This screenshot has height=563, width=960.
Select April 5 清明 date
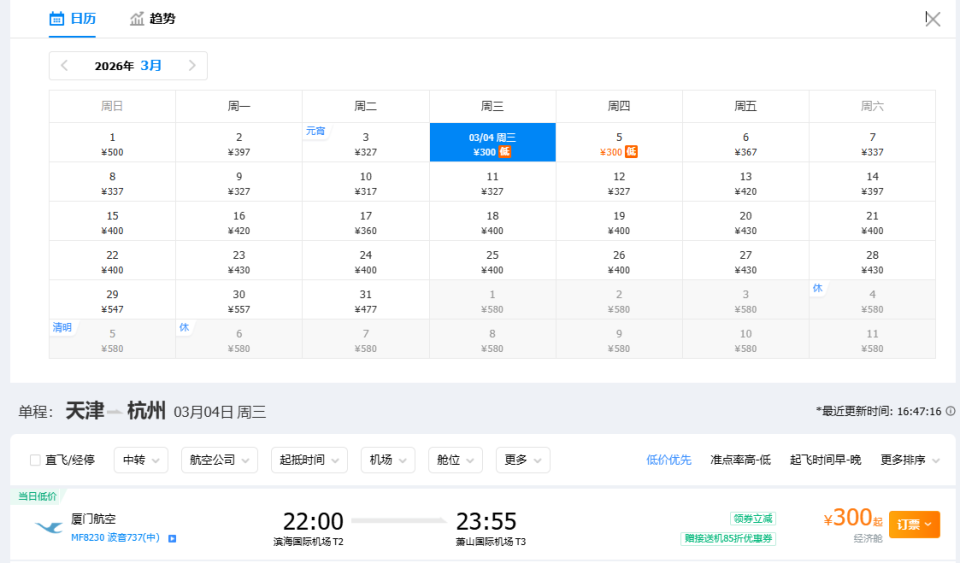click(x=112, y=339)
